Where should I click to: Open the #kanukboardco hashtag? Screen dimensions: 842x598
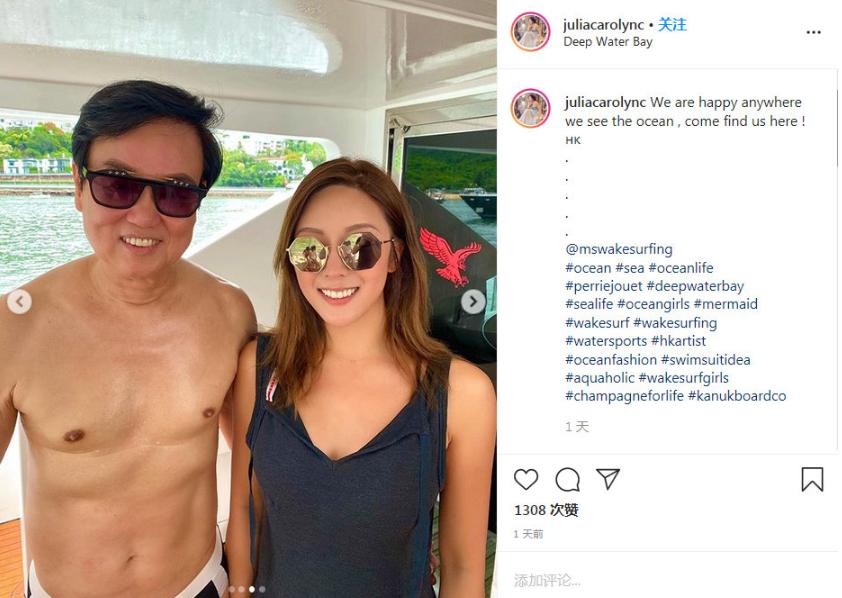click(737, 396)
